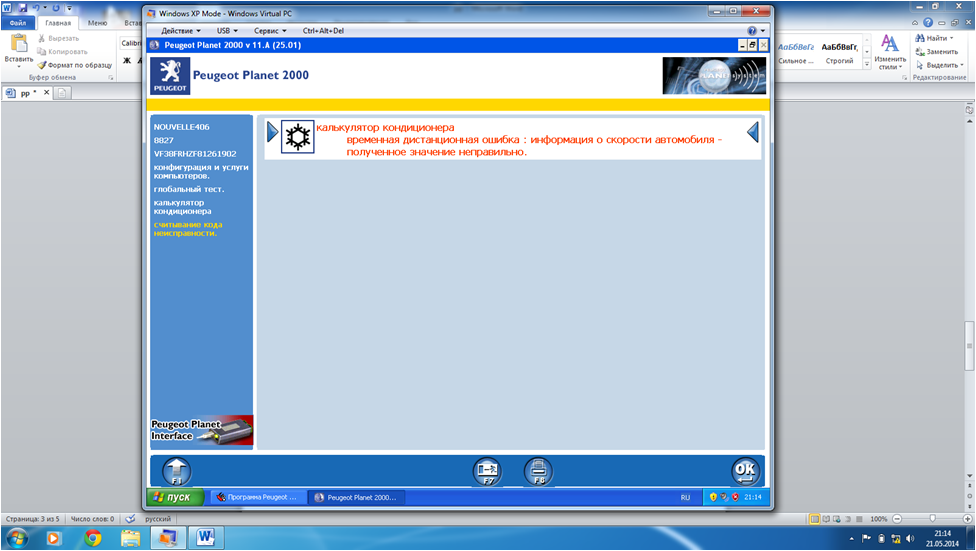Open Выделить dropdown in Word
Image resolution: width=976 pixels, height=551 pixels.
940,65
